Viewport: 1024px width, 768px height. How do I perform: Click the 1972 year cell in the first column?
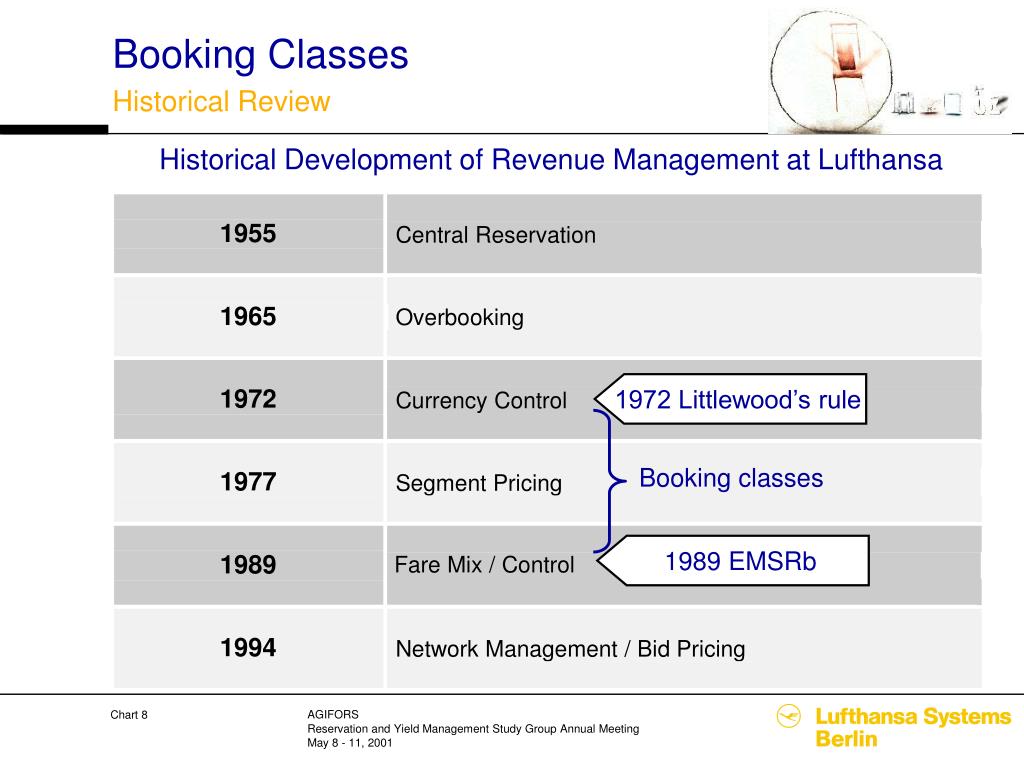[x=248, y=399]
